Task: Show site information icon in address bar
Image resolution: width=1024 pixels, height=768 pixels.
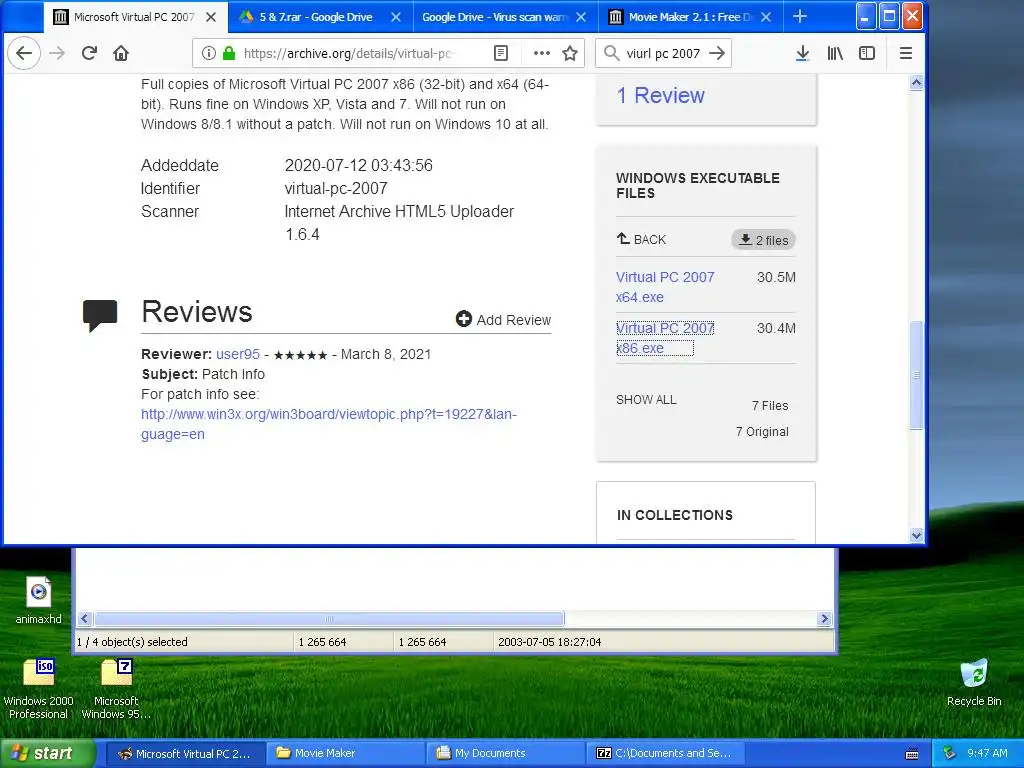Action: (208, 53)
